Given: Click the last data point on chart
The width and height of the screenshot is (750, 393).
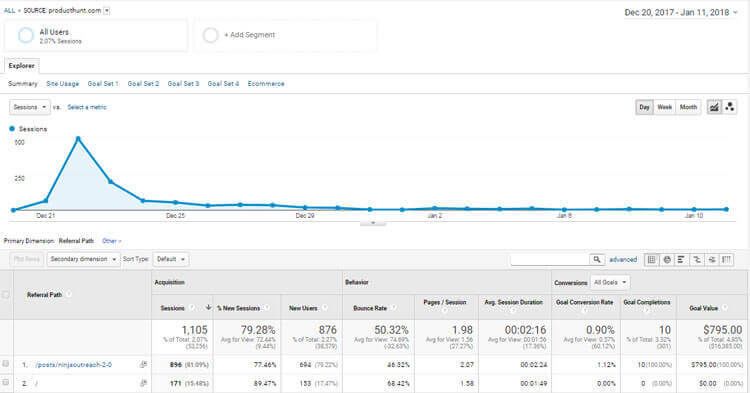Looking at the screenshot, I should [727, 209].
